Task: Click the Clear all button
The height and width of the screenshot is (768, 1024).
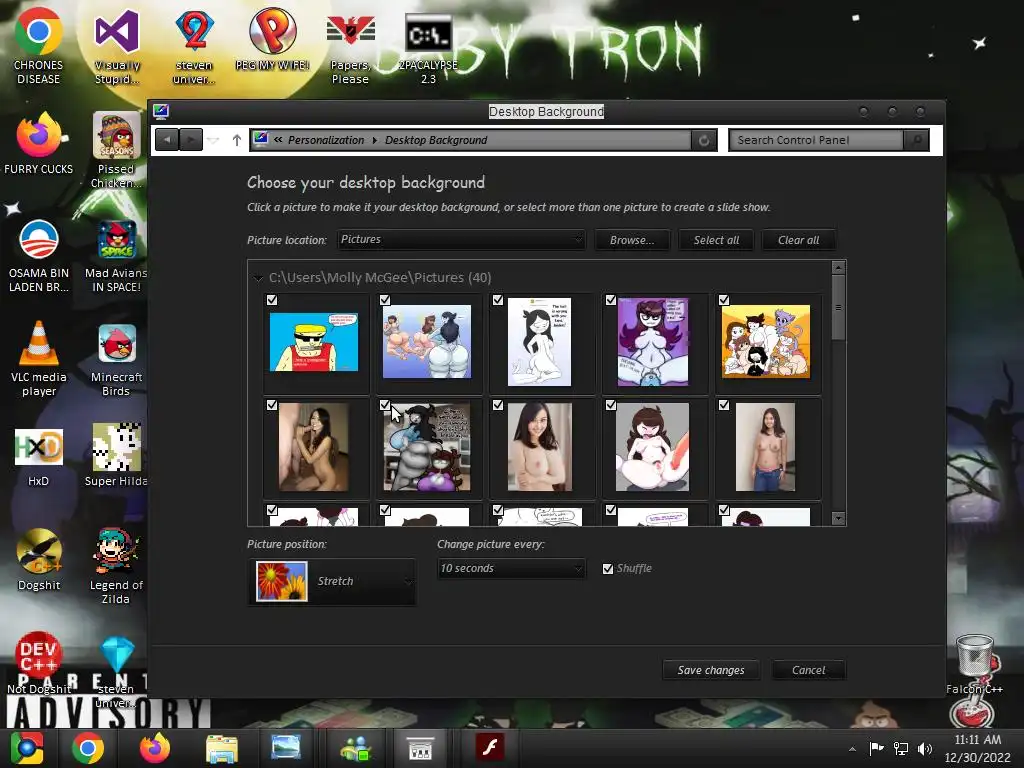Action: click(x=798, y=240)
